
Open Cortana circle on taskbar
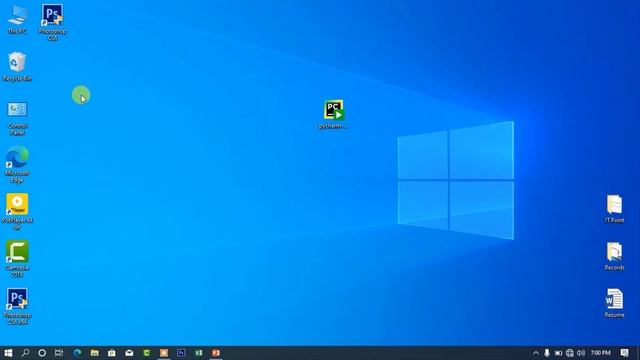click(42, 353)
